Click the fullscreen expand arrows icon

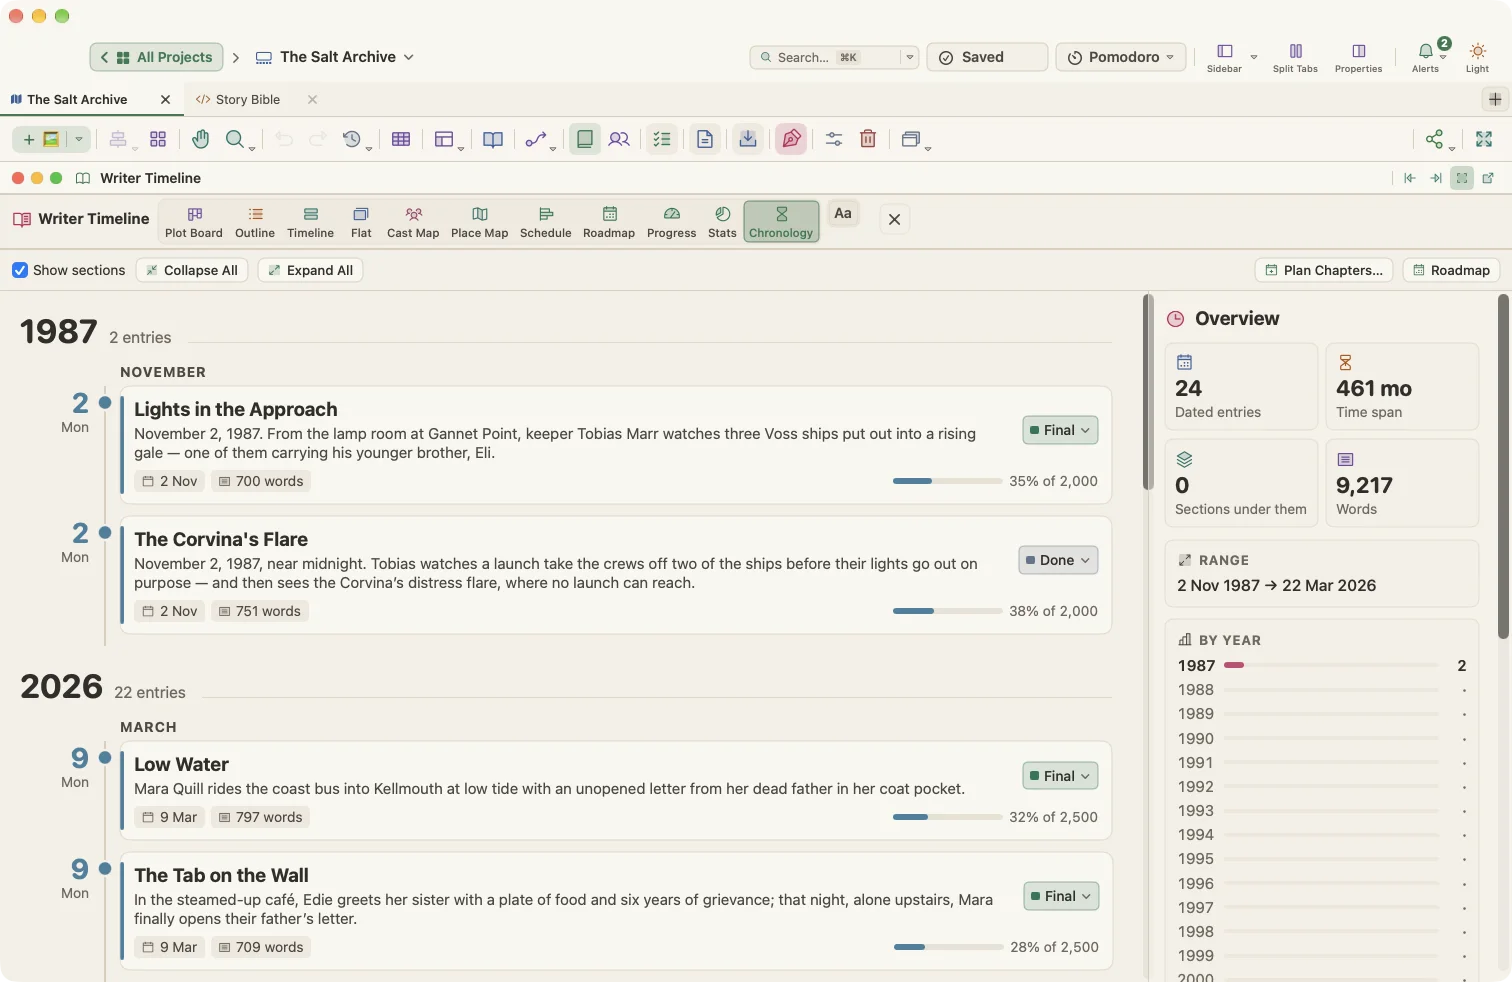[x=1484, y=139]
